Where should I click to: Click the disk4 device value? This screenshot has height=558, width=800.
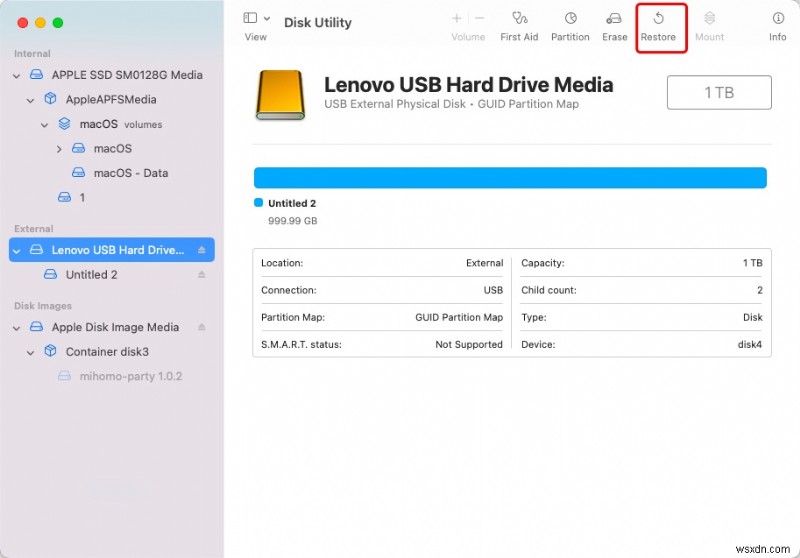(x=750, y=344)
